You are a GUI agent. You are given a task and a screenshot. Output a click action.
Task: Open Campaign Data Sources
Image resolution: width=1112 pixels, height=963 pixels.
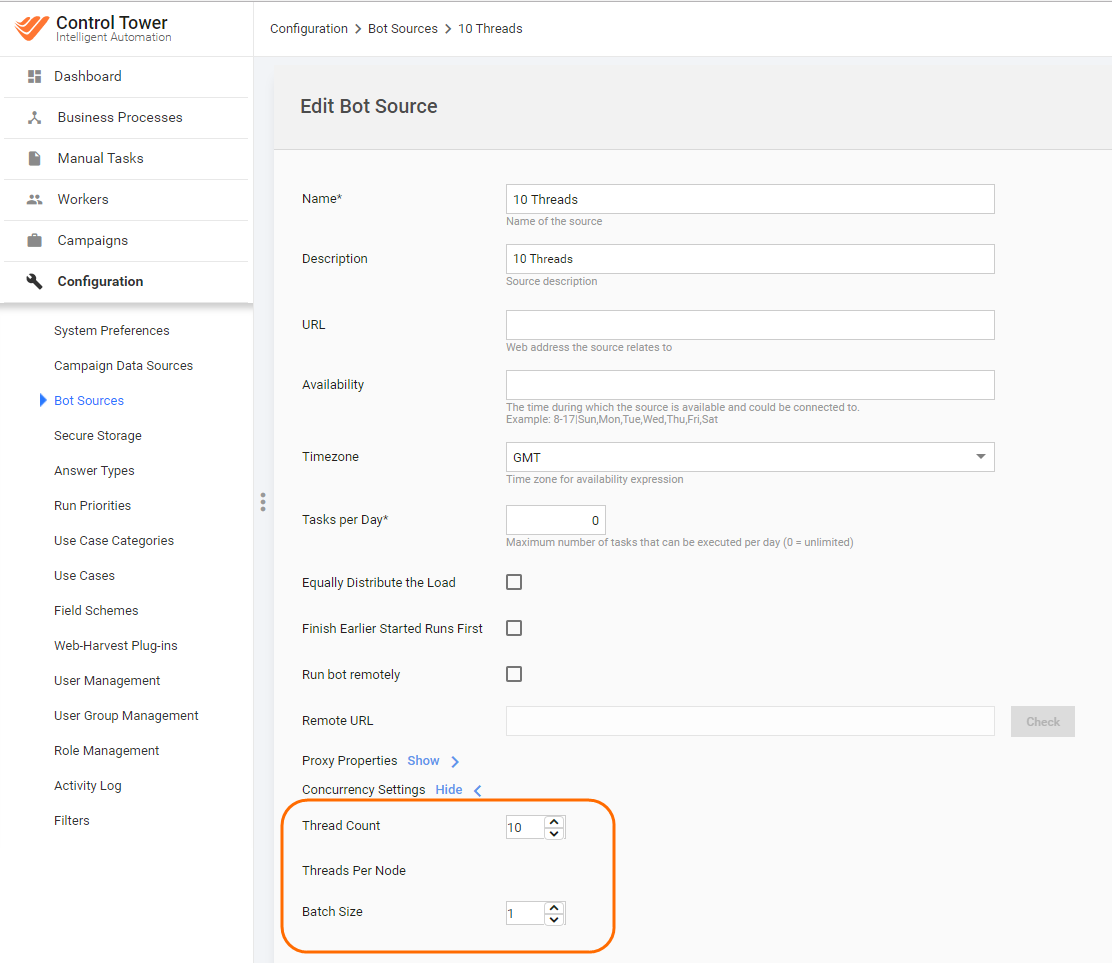pyautogui.click(x=123, y=365)
